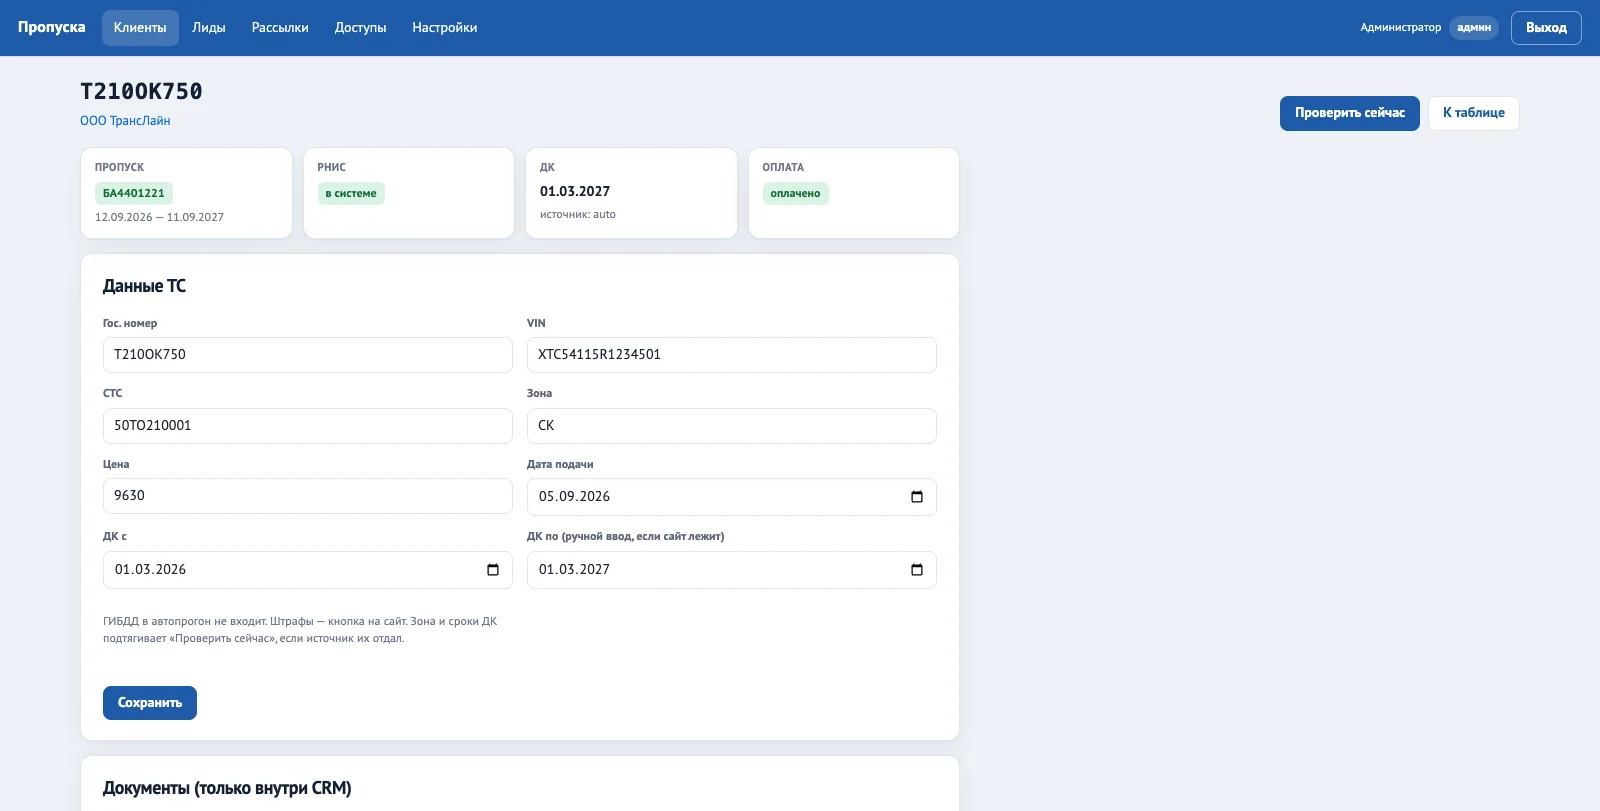Edit the VIN input field

[x=732, y=355]
